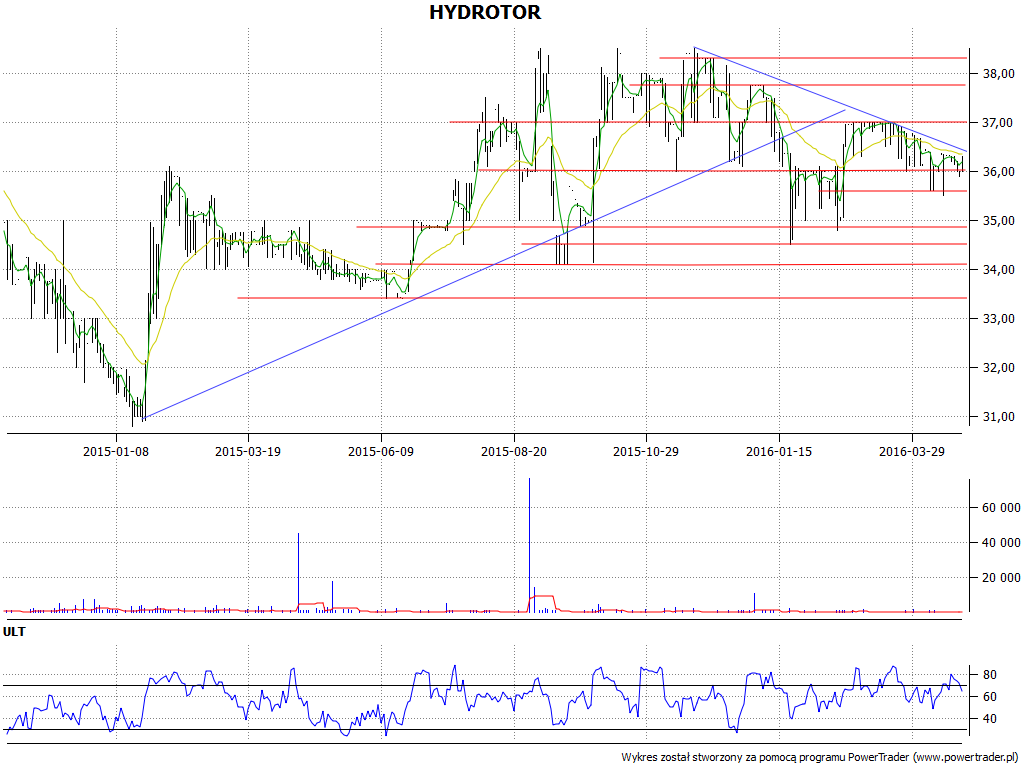Viewport: 1024px width, 768px height.
Task: Click the 60 oscillator axis label
Action: click(989, 697)
